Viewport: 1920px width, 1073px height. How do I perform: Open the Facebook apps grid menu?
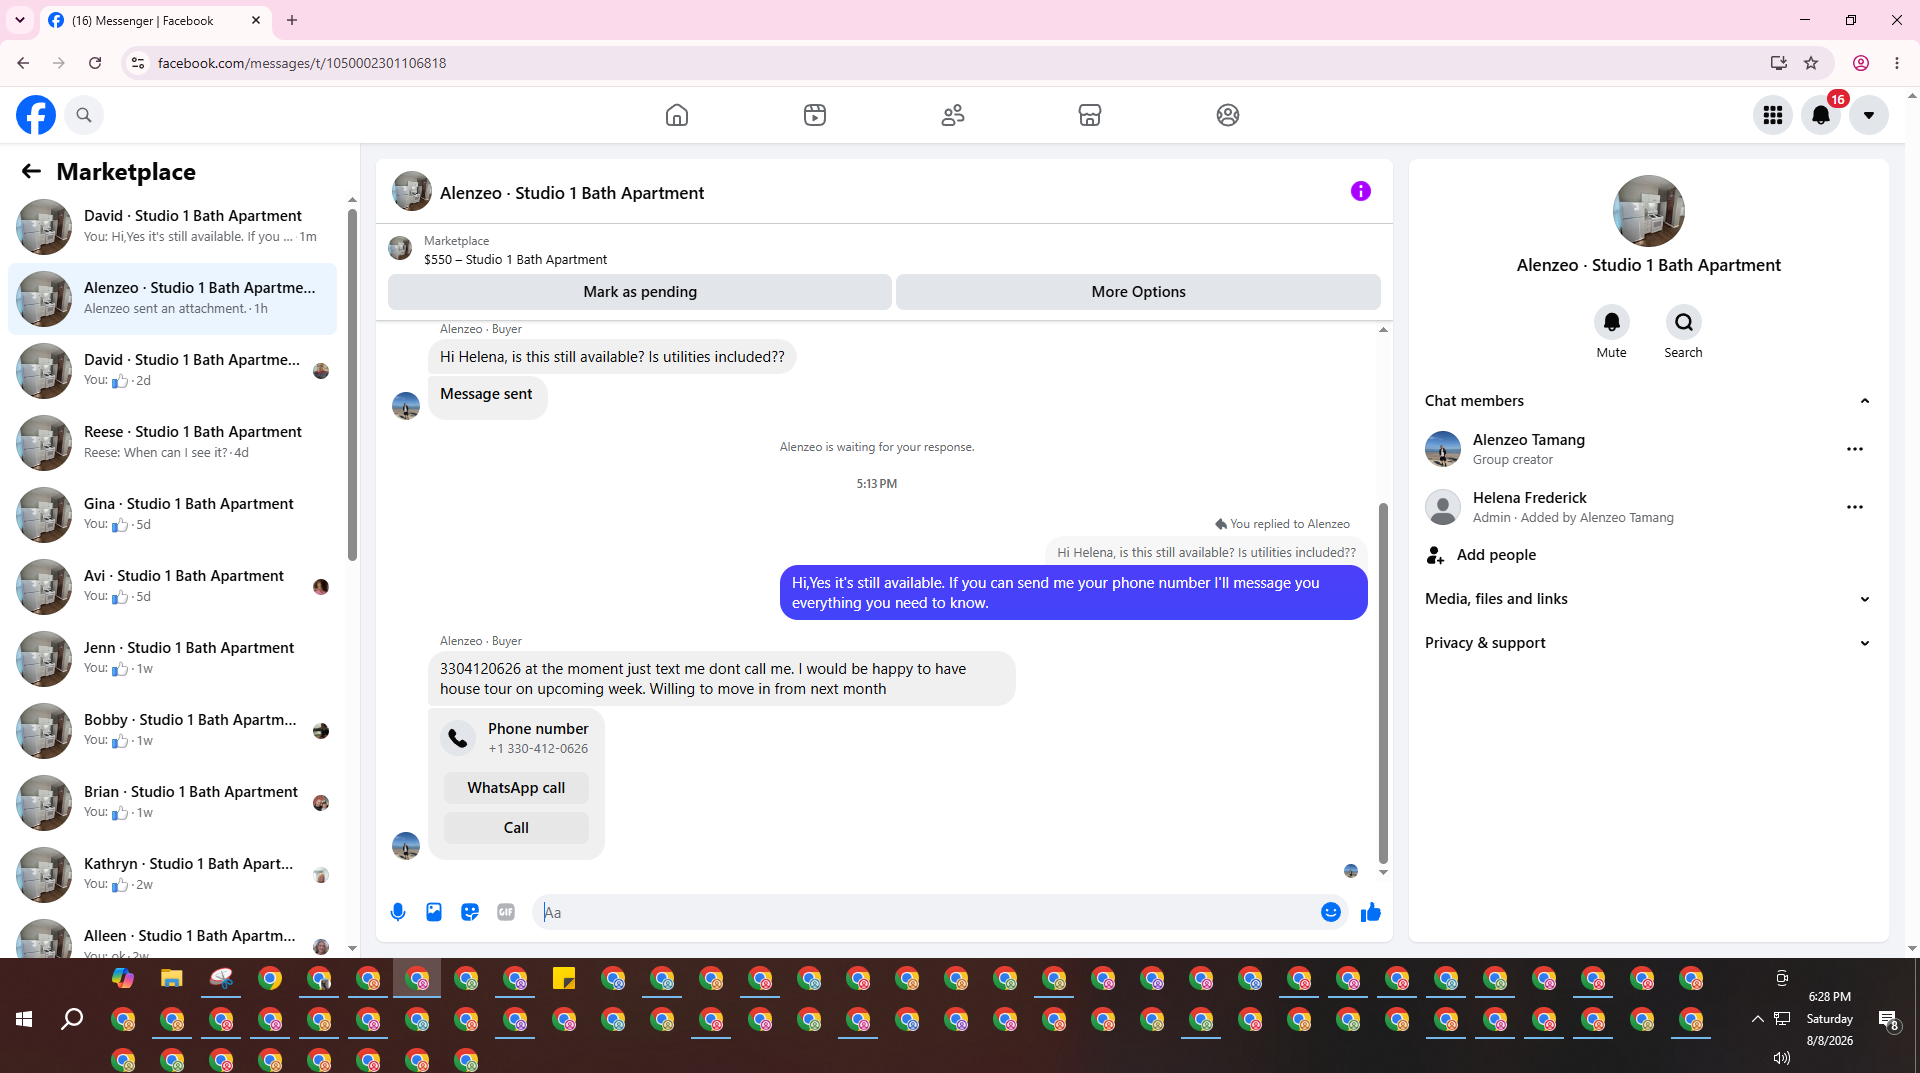pyautogui.click(x=1773, y=115)
